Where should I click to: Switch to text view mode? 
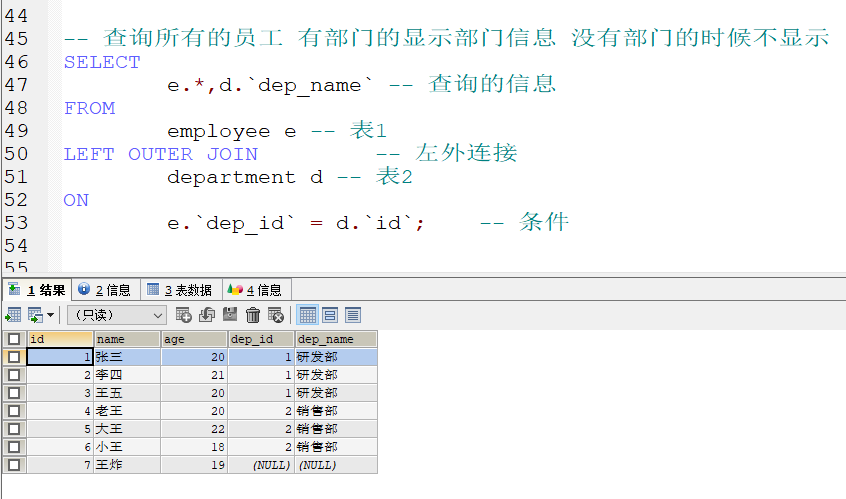(x=353, y=315)
